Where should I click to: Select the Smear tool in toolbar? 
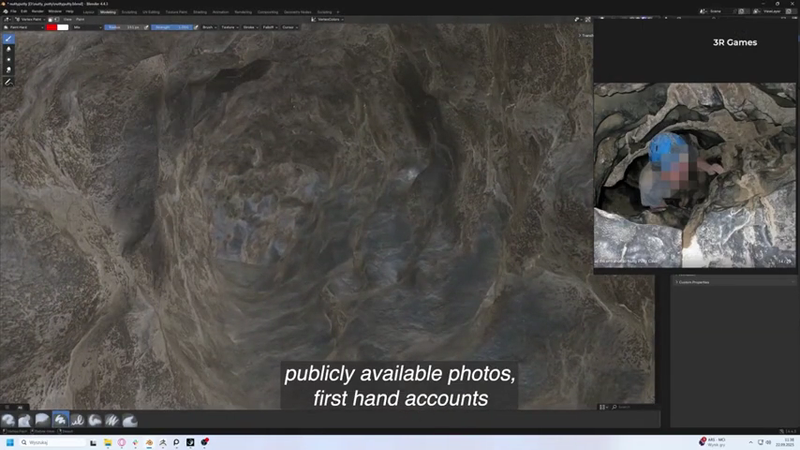pos(8,70)
